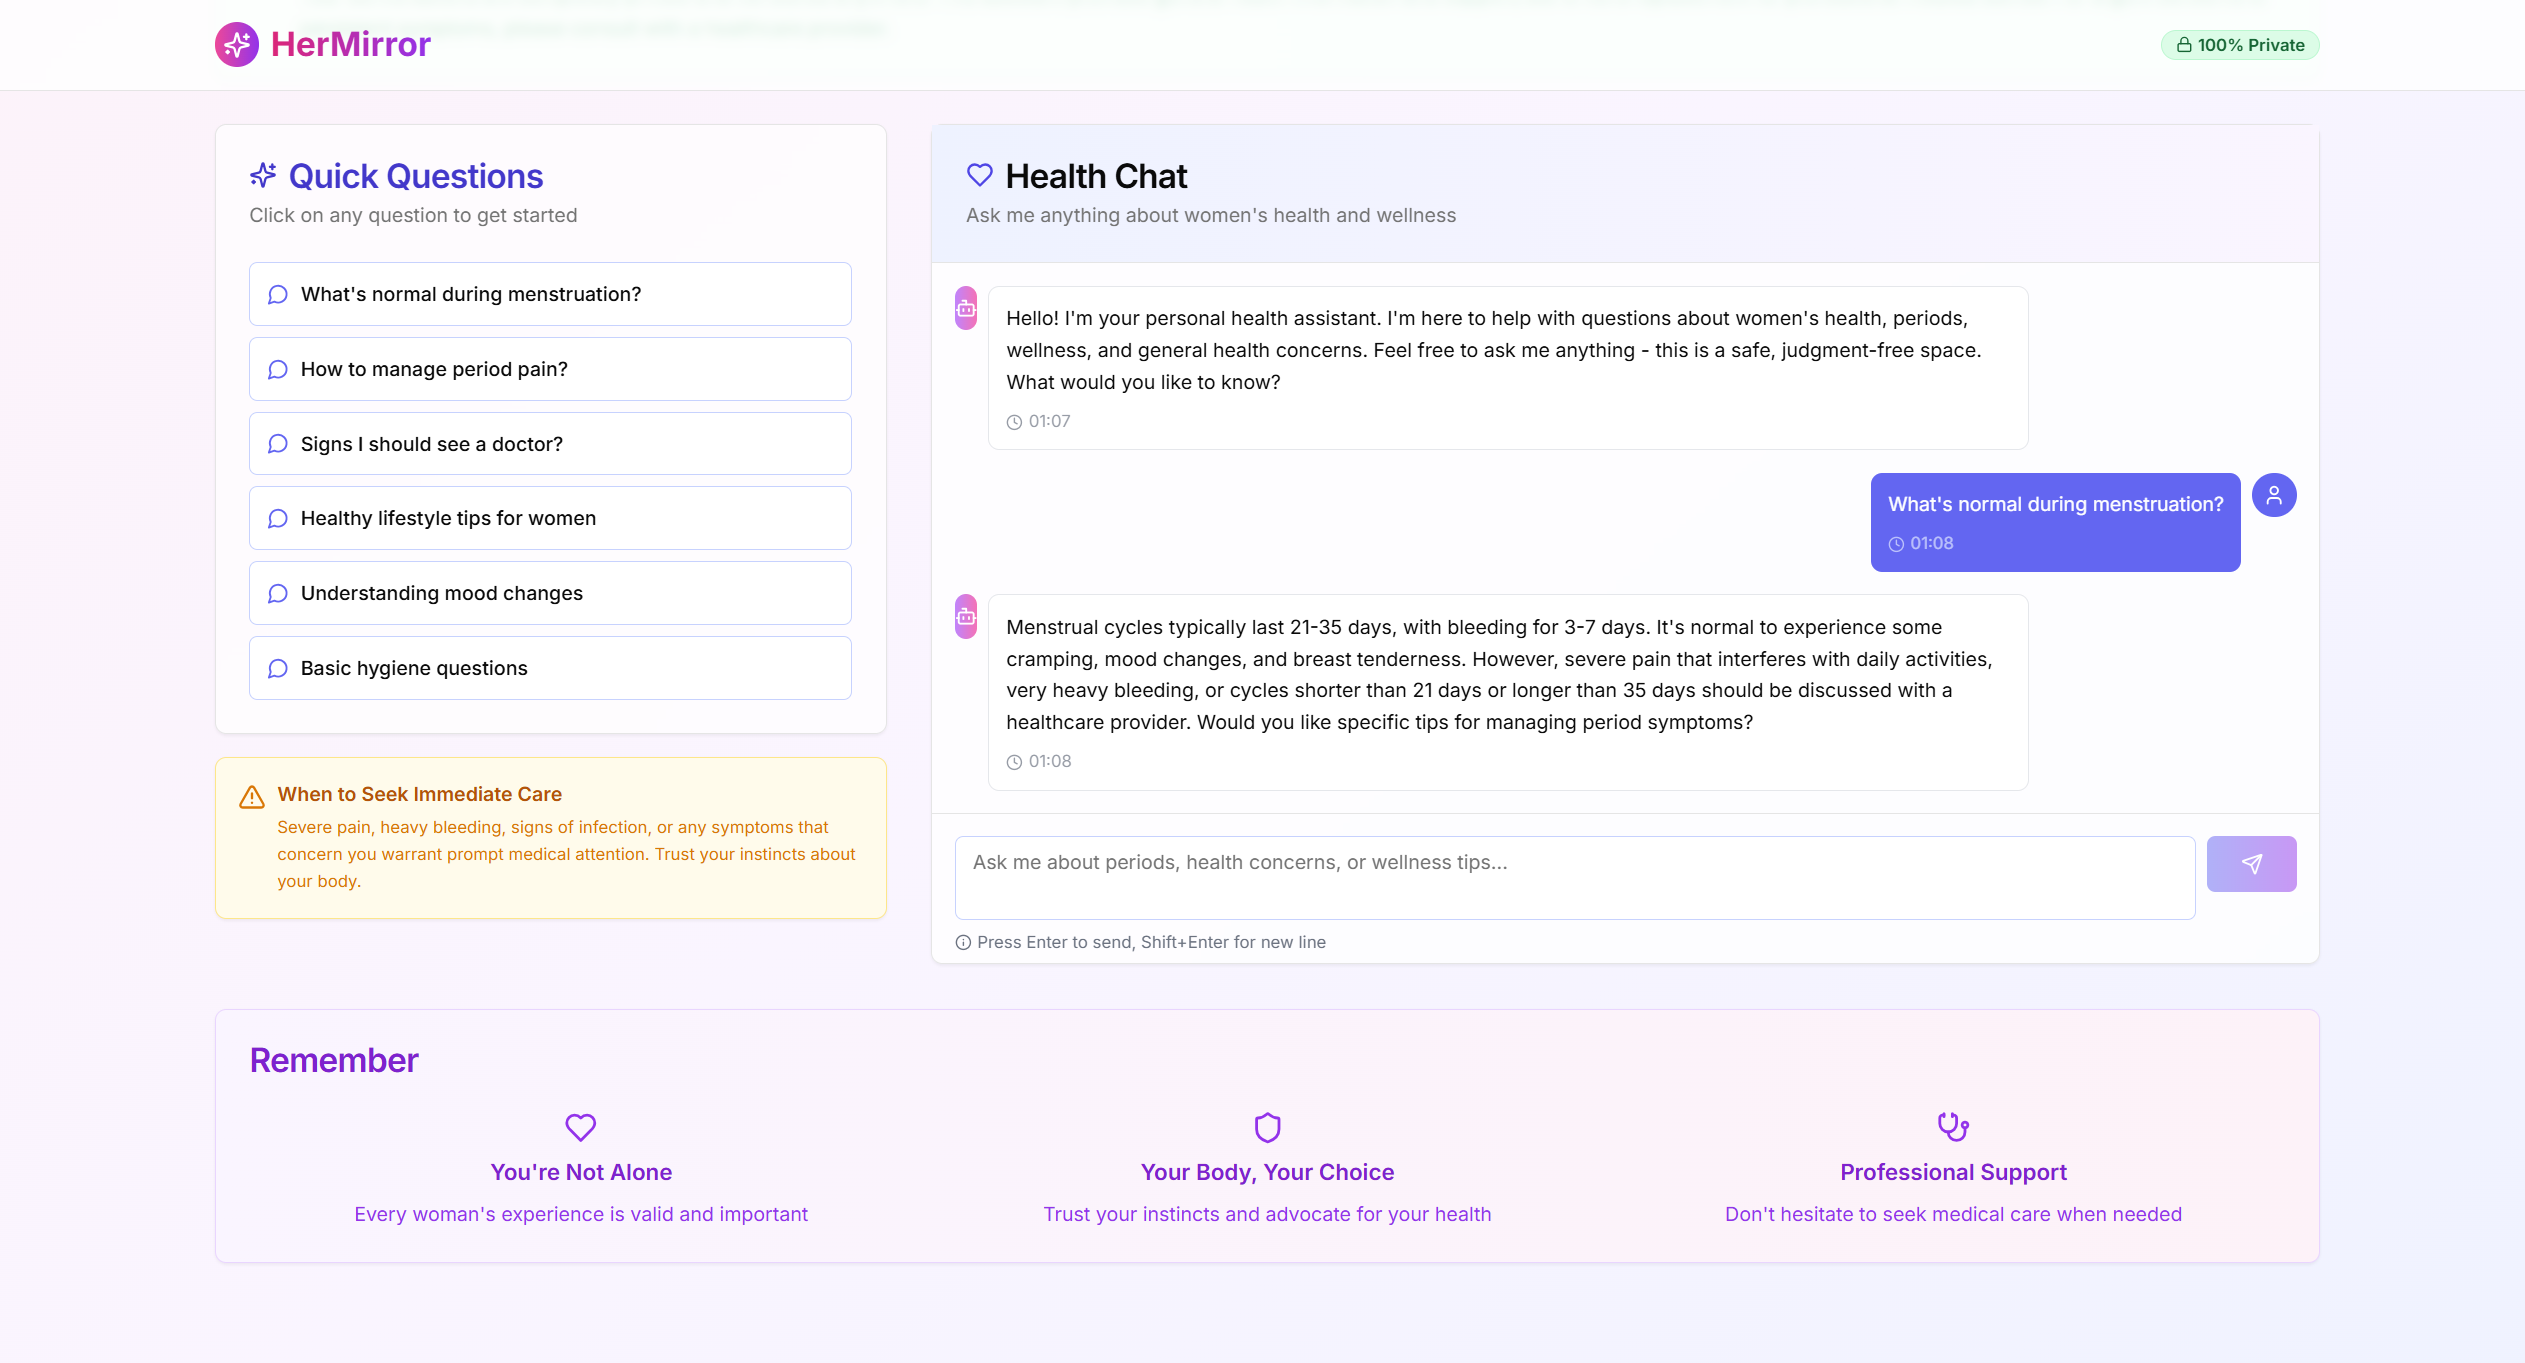The width and height of the screenshot is (2525, 1363).
Task: Click the heart icon above You're Not Alone
Action: 580,1127
